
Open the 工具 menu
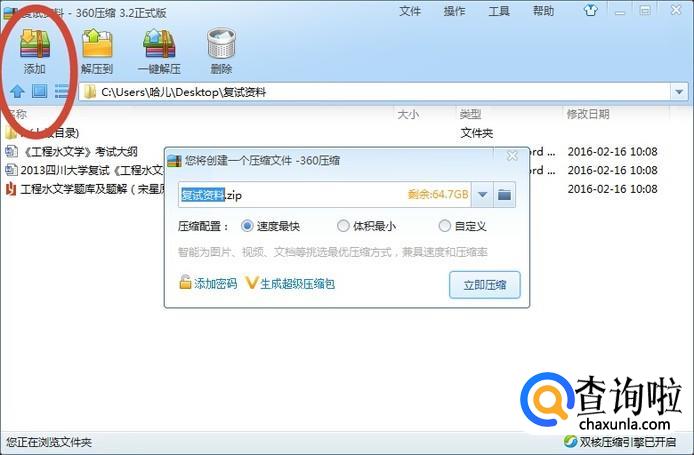499,11
